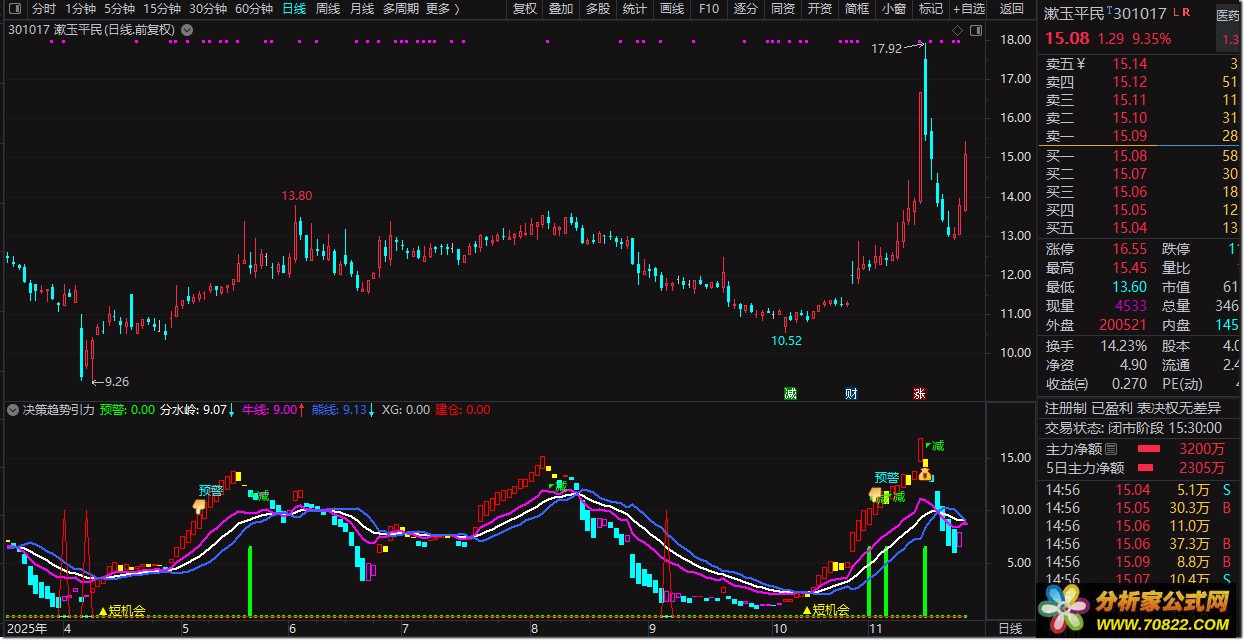
Task: Click the 叠加 overlay button
Action: coord(561,8)
